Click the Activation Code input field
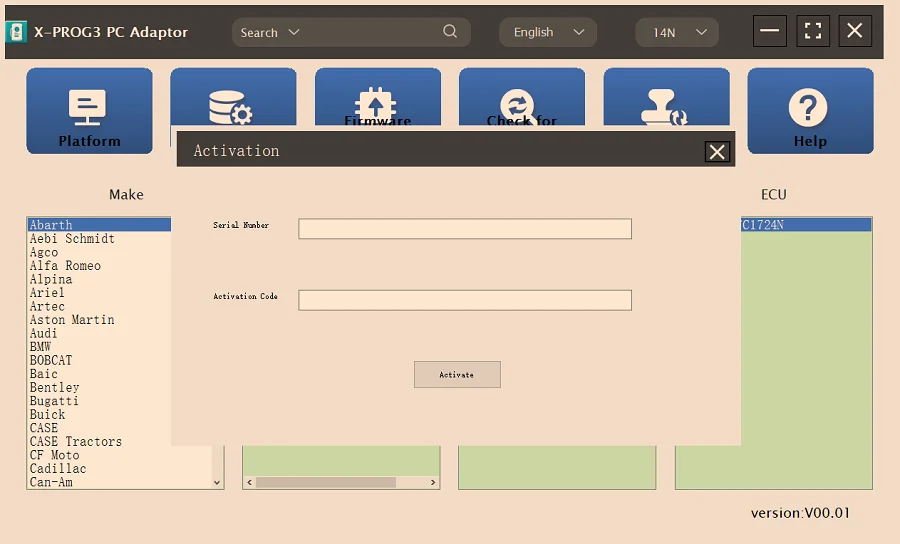Viewport: 900px width, 544px height. coord(465,300)
